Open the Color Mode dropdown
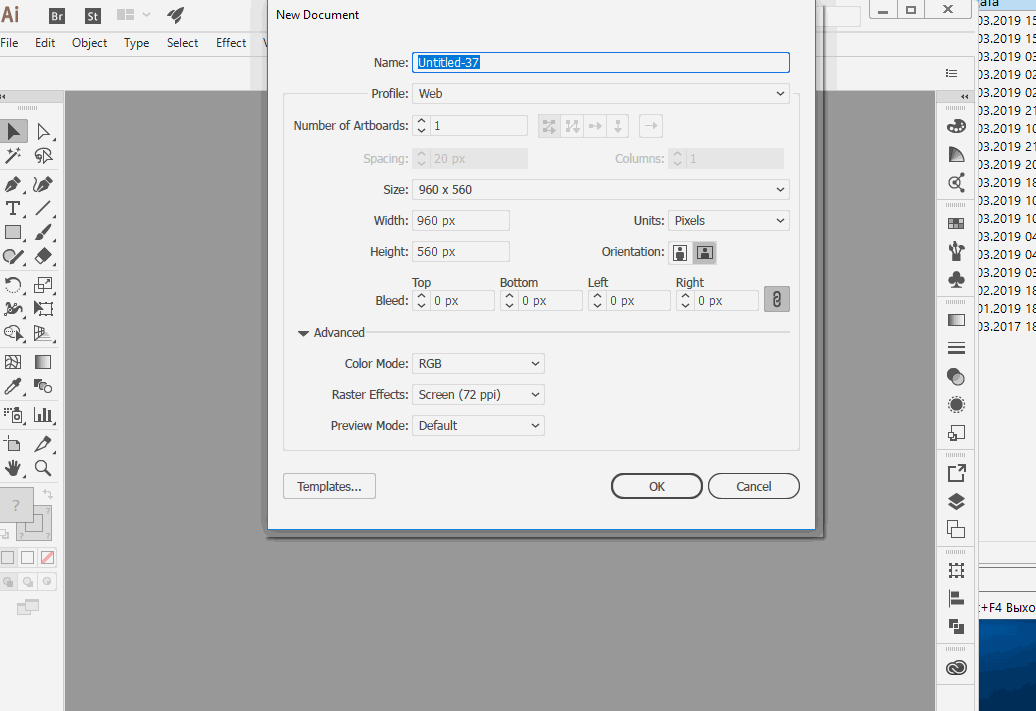This screenshot has height=711, width=1036. tap(478, 364)
